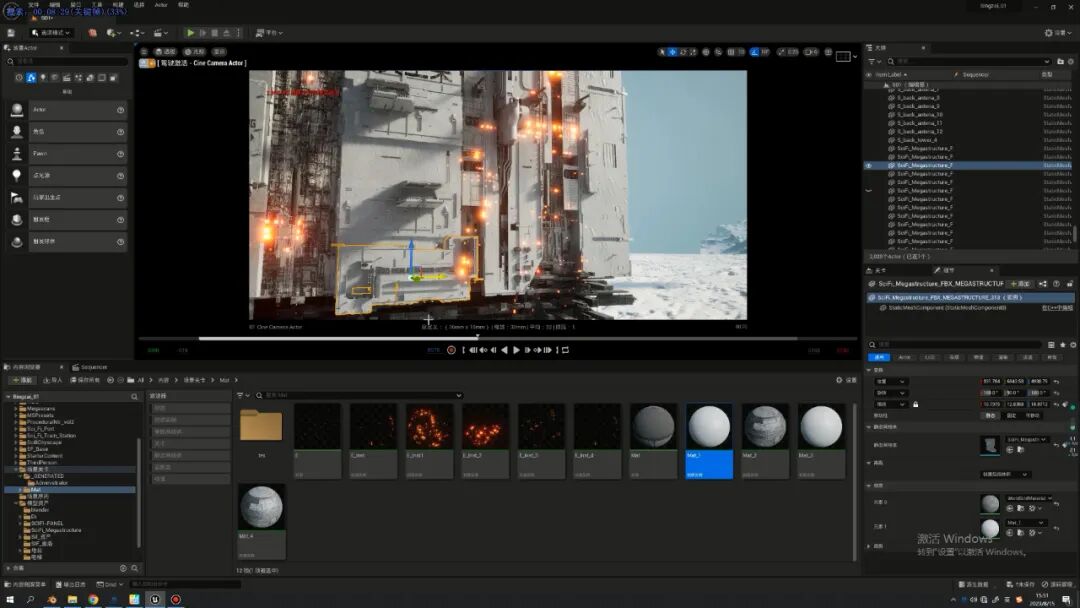Click the Import (导入) button
Screen dimensions: 1080x608
pos(52,380)
